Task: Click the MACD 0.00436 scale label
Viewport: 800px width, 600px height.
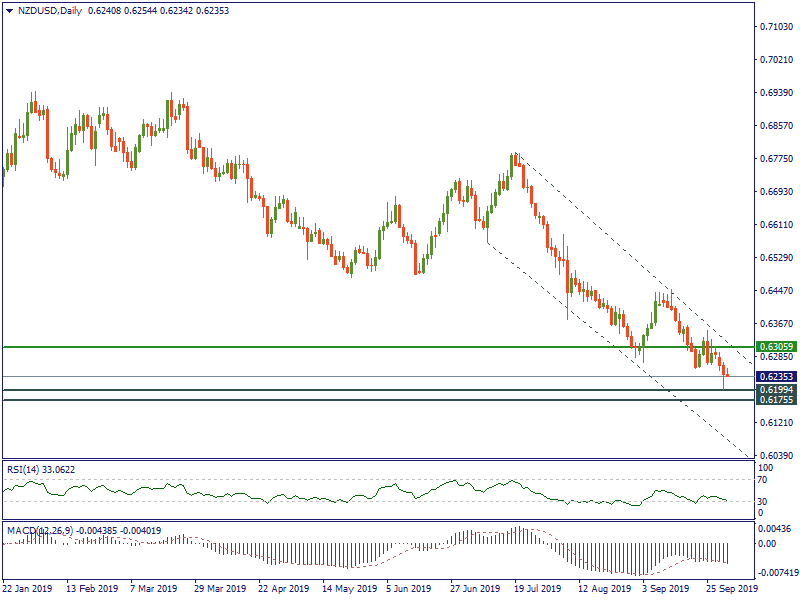Action: [775, 528]
